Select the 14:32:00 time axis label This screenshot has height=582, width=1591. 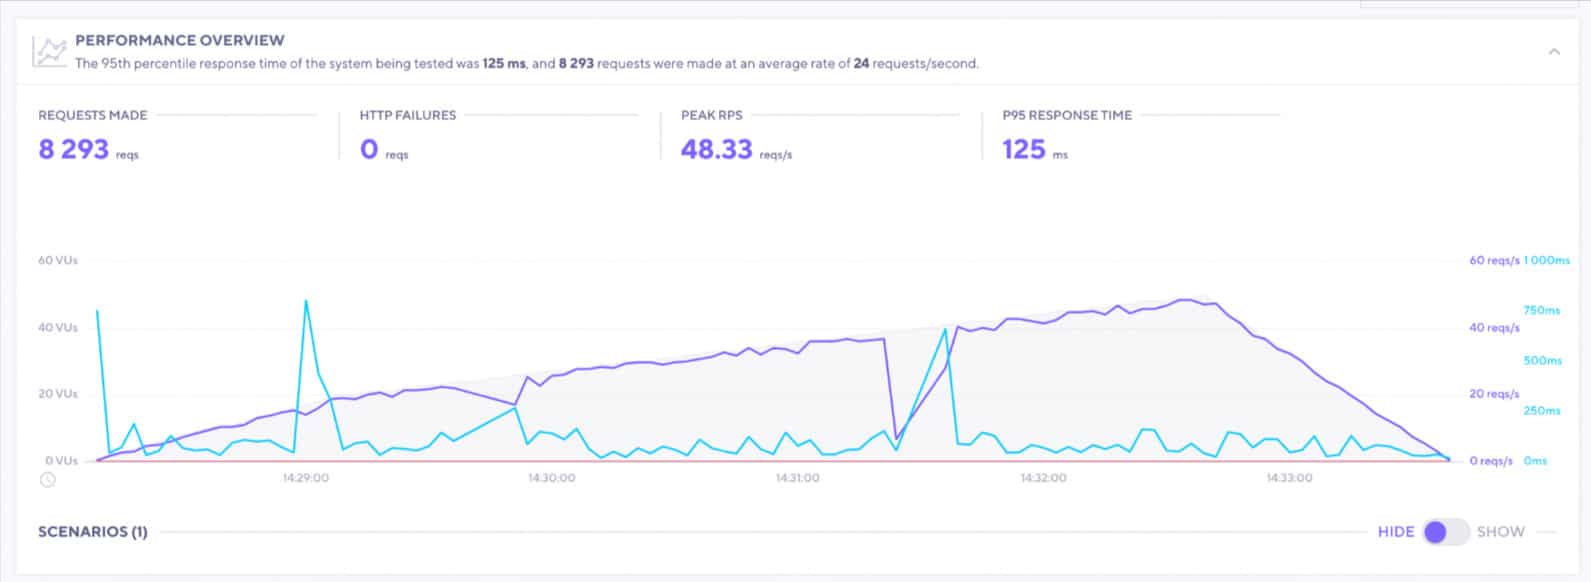(x=1043, y=478)
